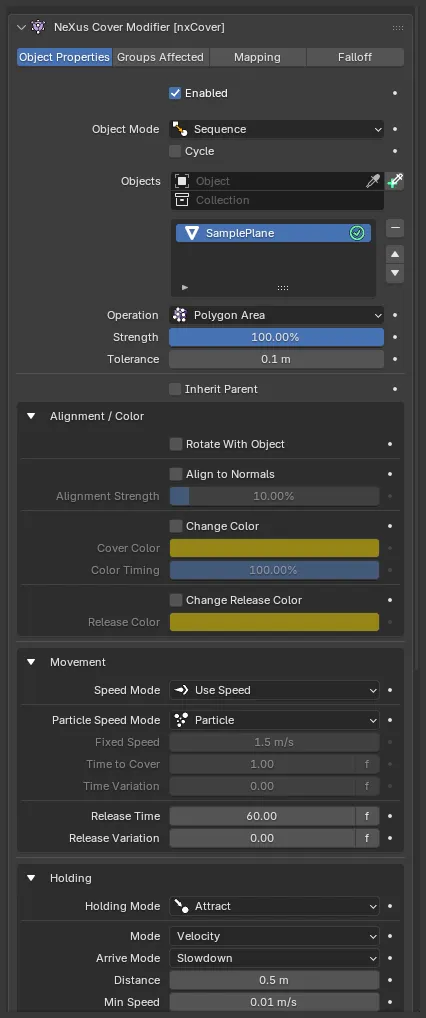Screen dimensions: 426x1018
Task: Click the Min Speed 0.01 m/s field
Action: coord(274,1002)
